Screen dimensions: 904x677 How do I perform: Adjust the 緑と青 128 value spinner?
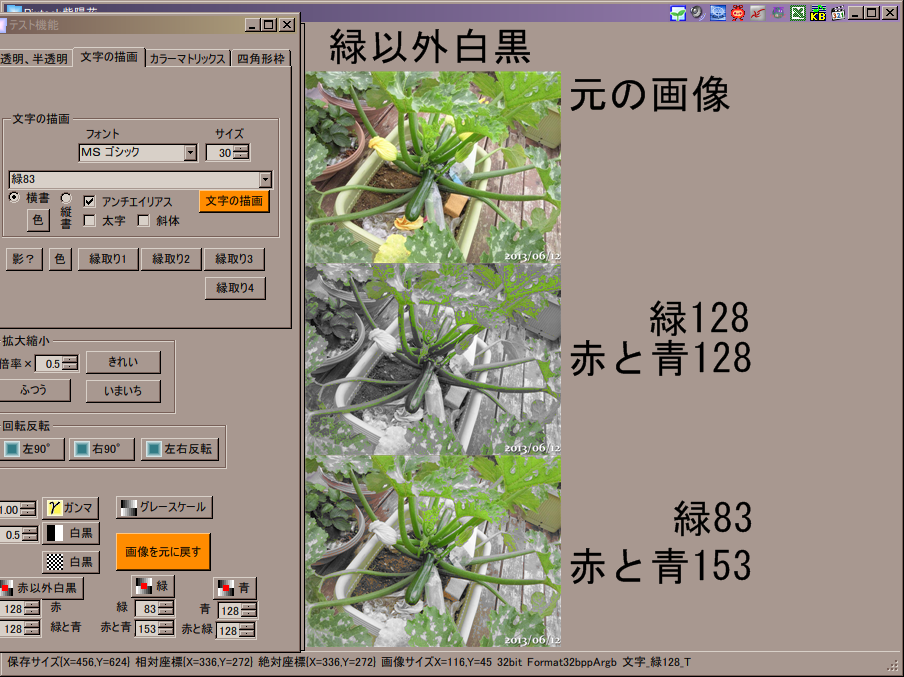(32, 629)
